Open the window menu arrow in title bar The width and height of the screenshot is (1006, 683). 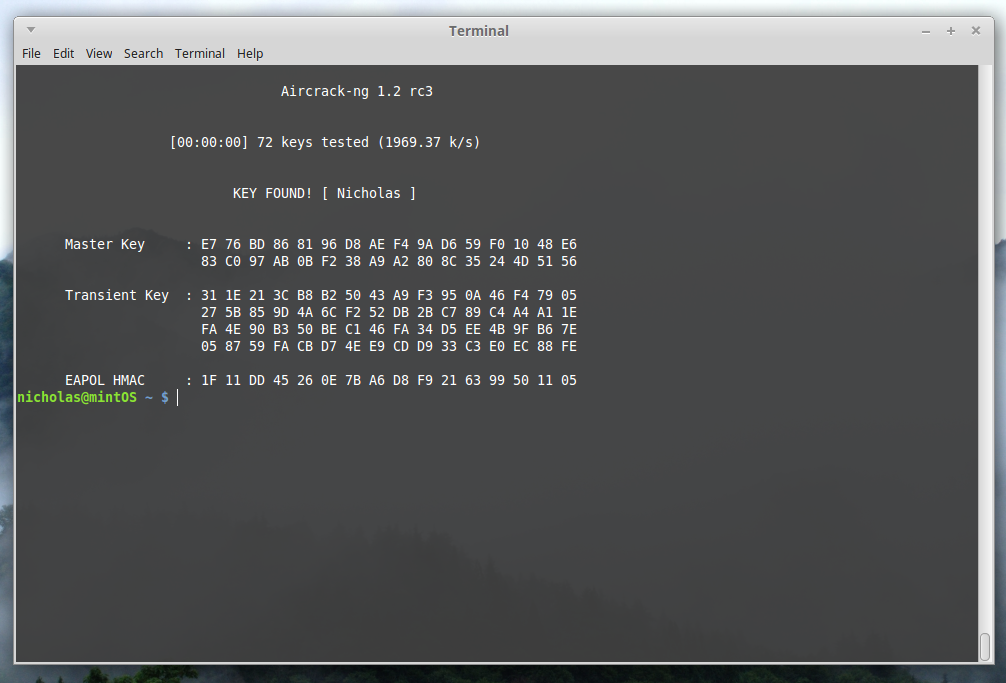click(x=31, y=30)
